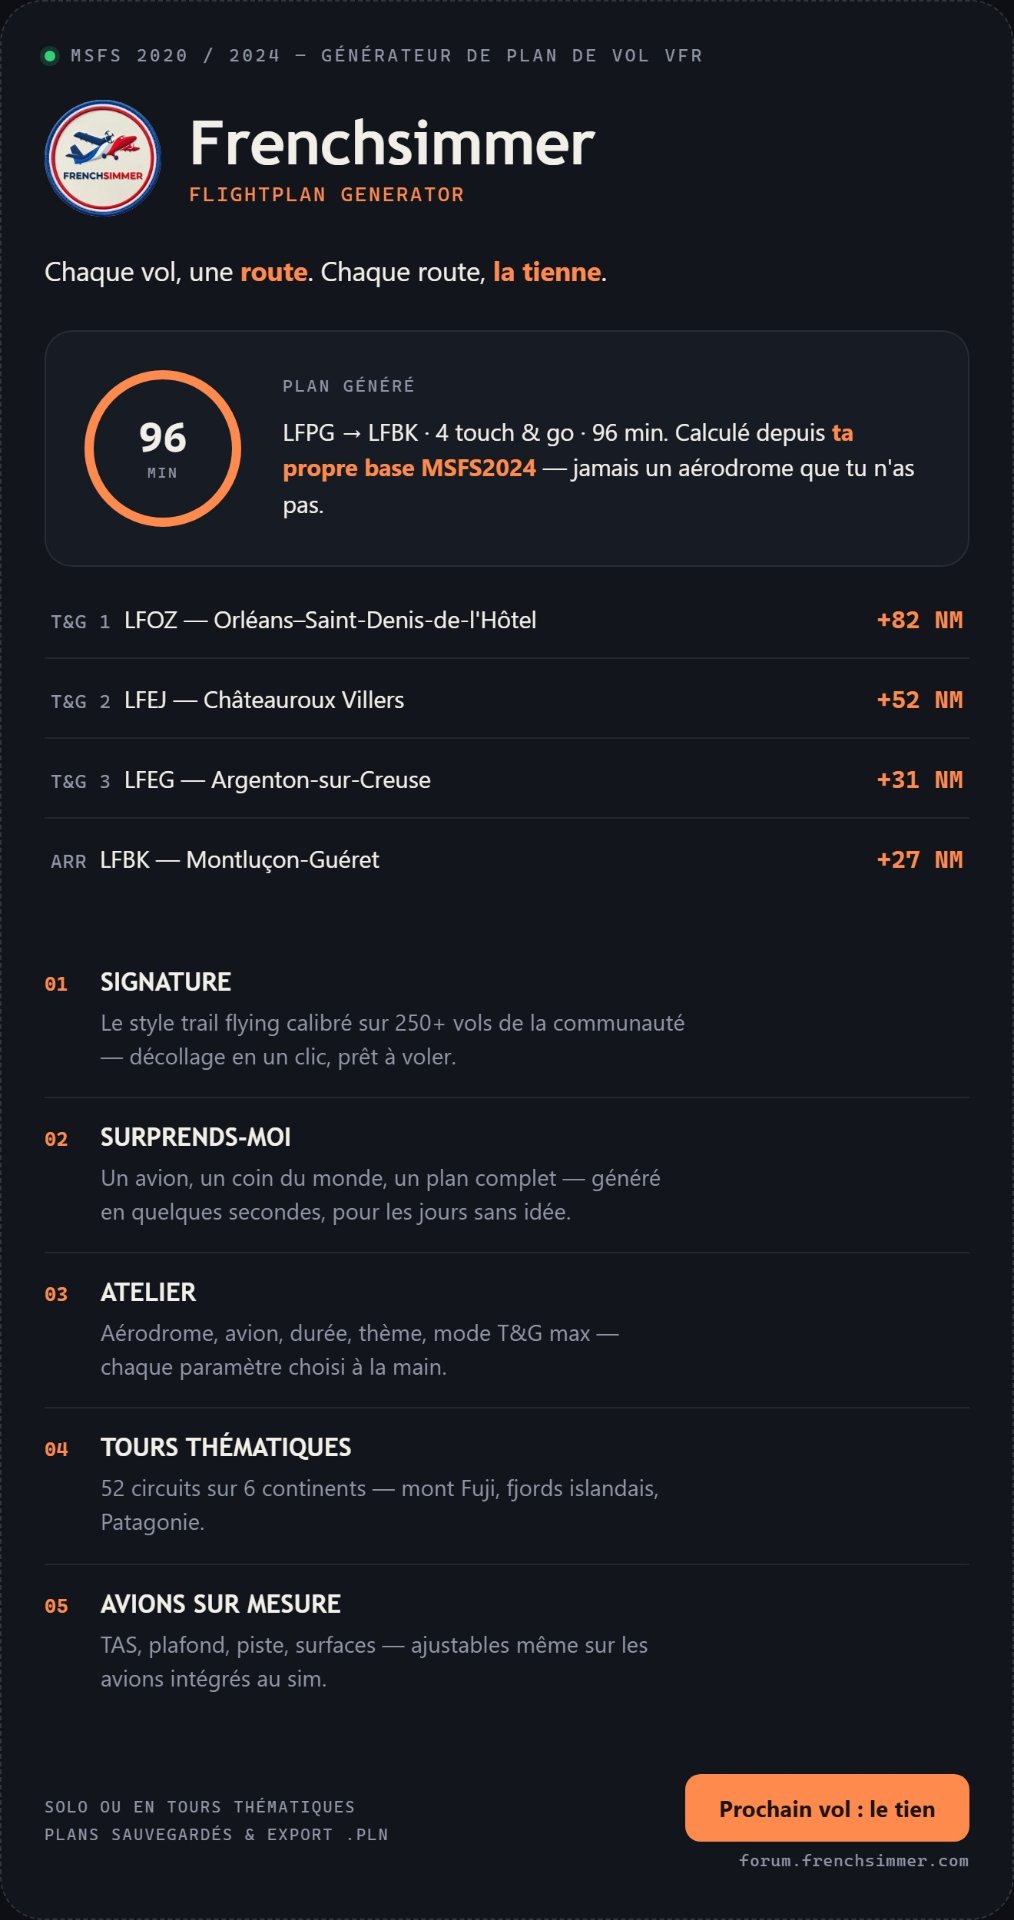Click the 96 MIN circular duration gauge
This screenshot has width=1014, height=1920.
pyautogui.click(x=163, y=448)
